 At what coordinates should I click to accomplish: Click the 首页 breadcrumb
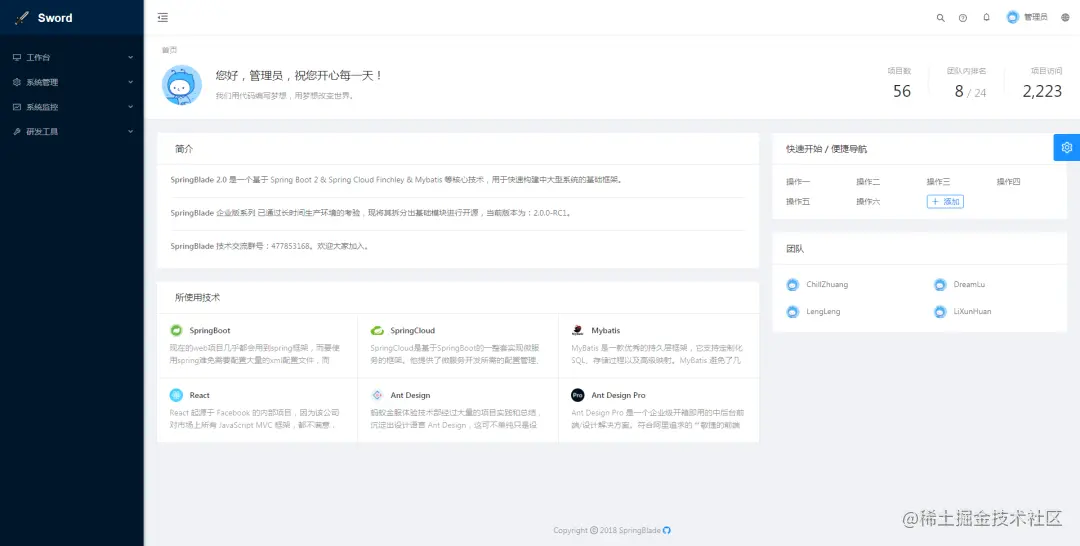[169, 50]
